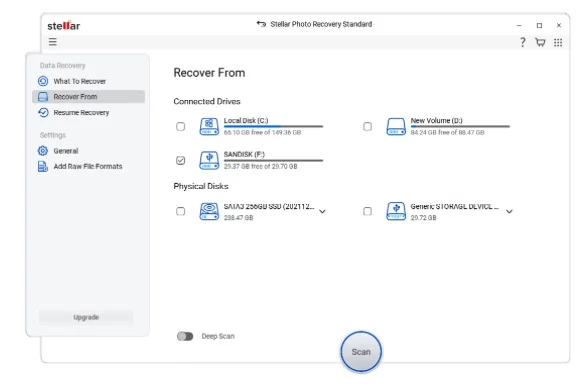Expand the Generic STORAGE DEVICE chevron
Image resolution: width=586 pixels, height=389 pixels.
point(509,212)
